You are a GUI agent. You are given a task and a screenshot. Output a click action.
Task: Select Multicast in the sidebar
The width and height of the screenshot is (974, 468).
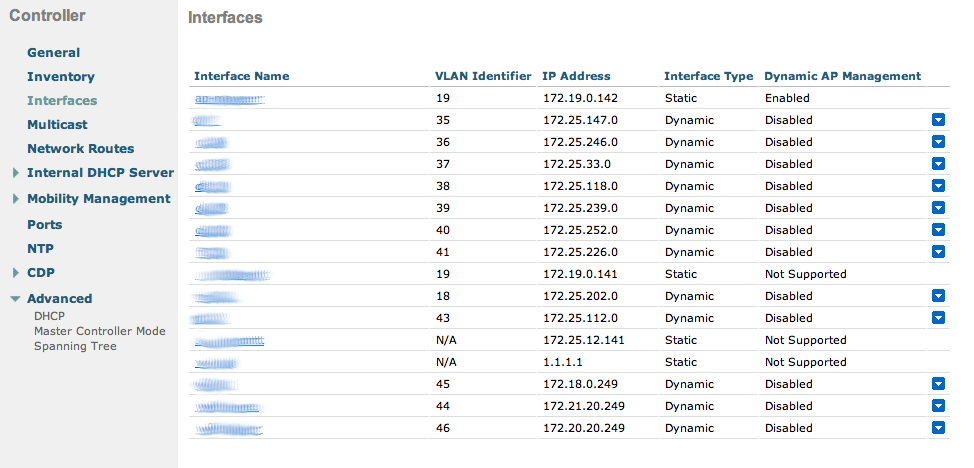(x=57, y=125)
